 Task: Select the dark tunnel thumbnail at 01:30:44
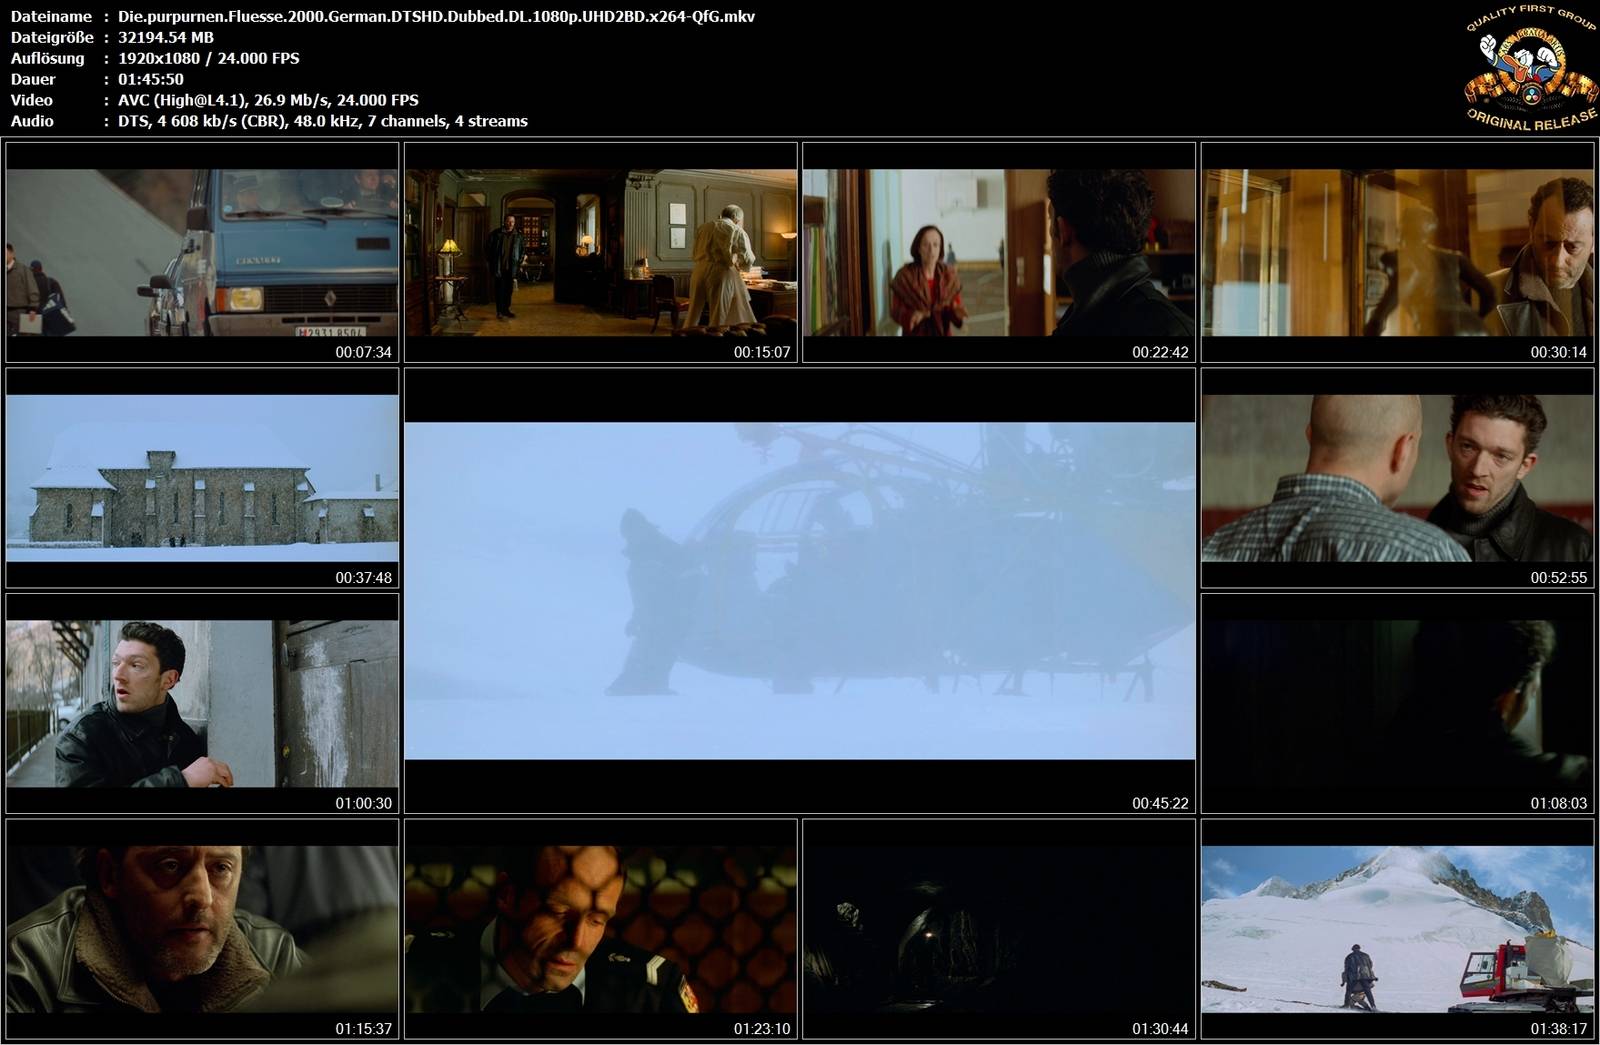click(999, 929)
